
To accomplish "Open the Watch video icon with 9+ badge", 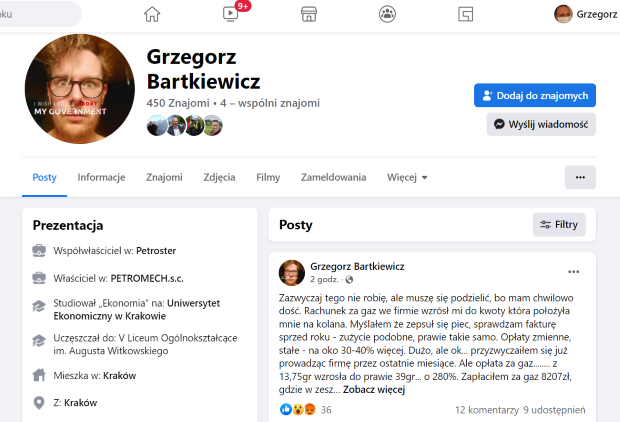I will click(x=231, y=14).
